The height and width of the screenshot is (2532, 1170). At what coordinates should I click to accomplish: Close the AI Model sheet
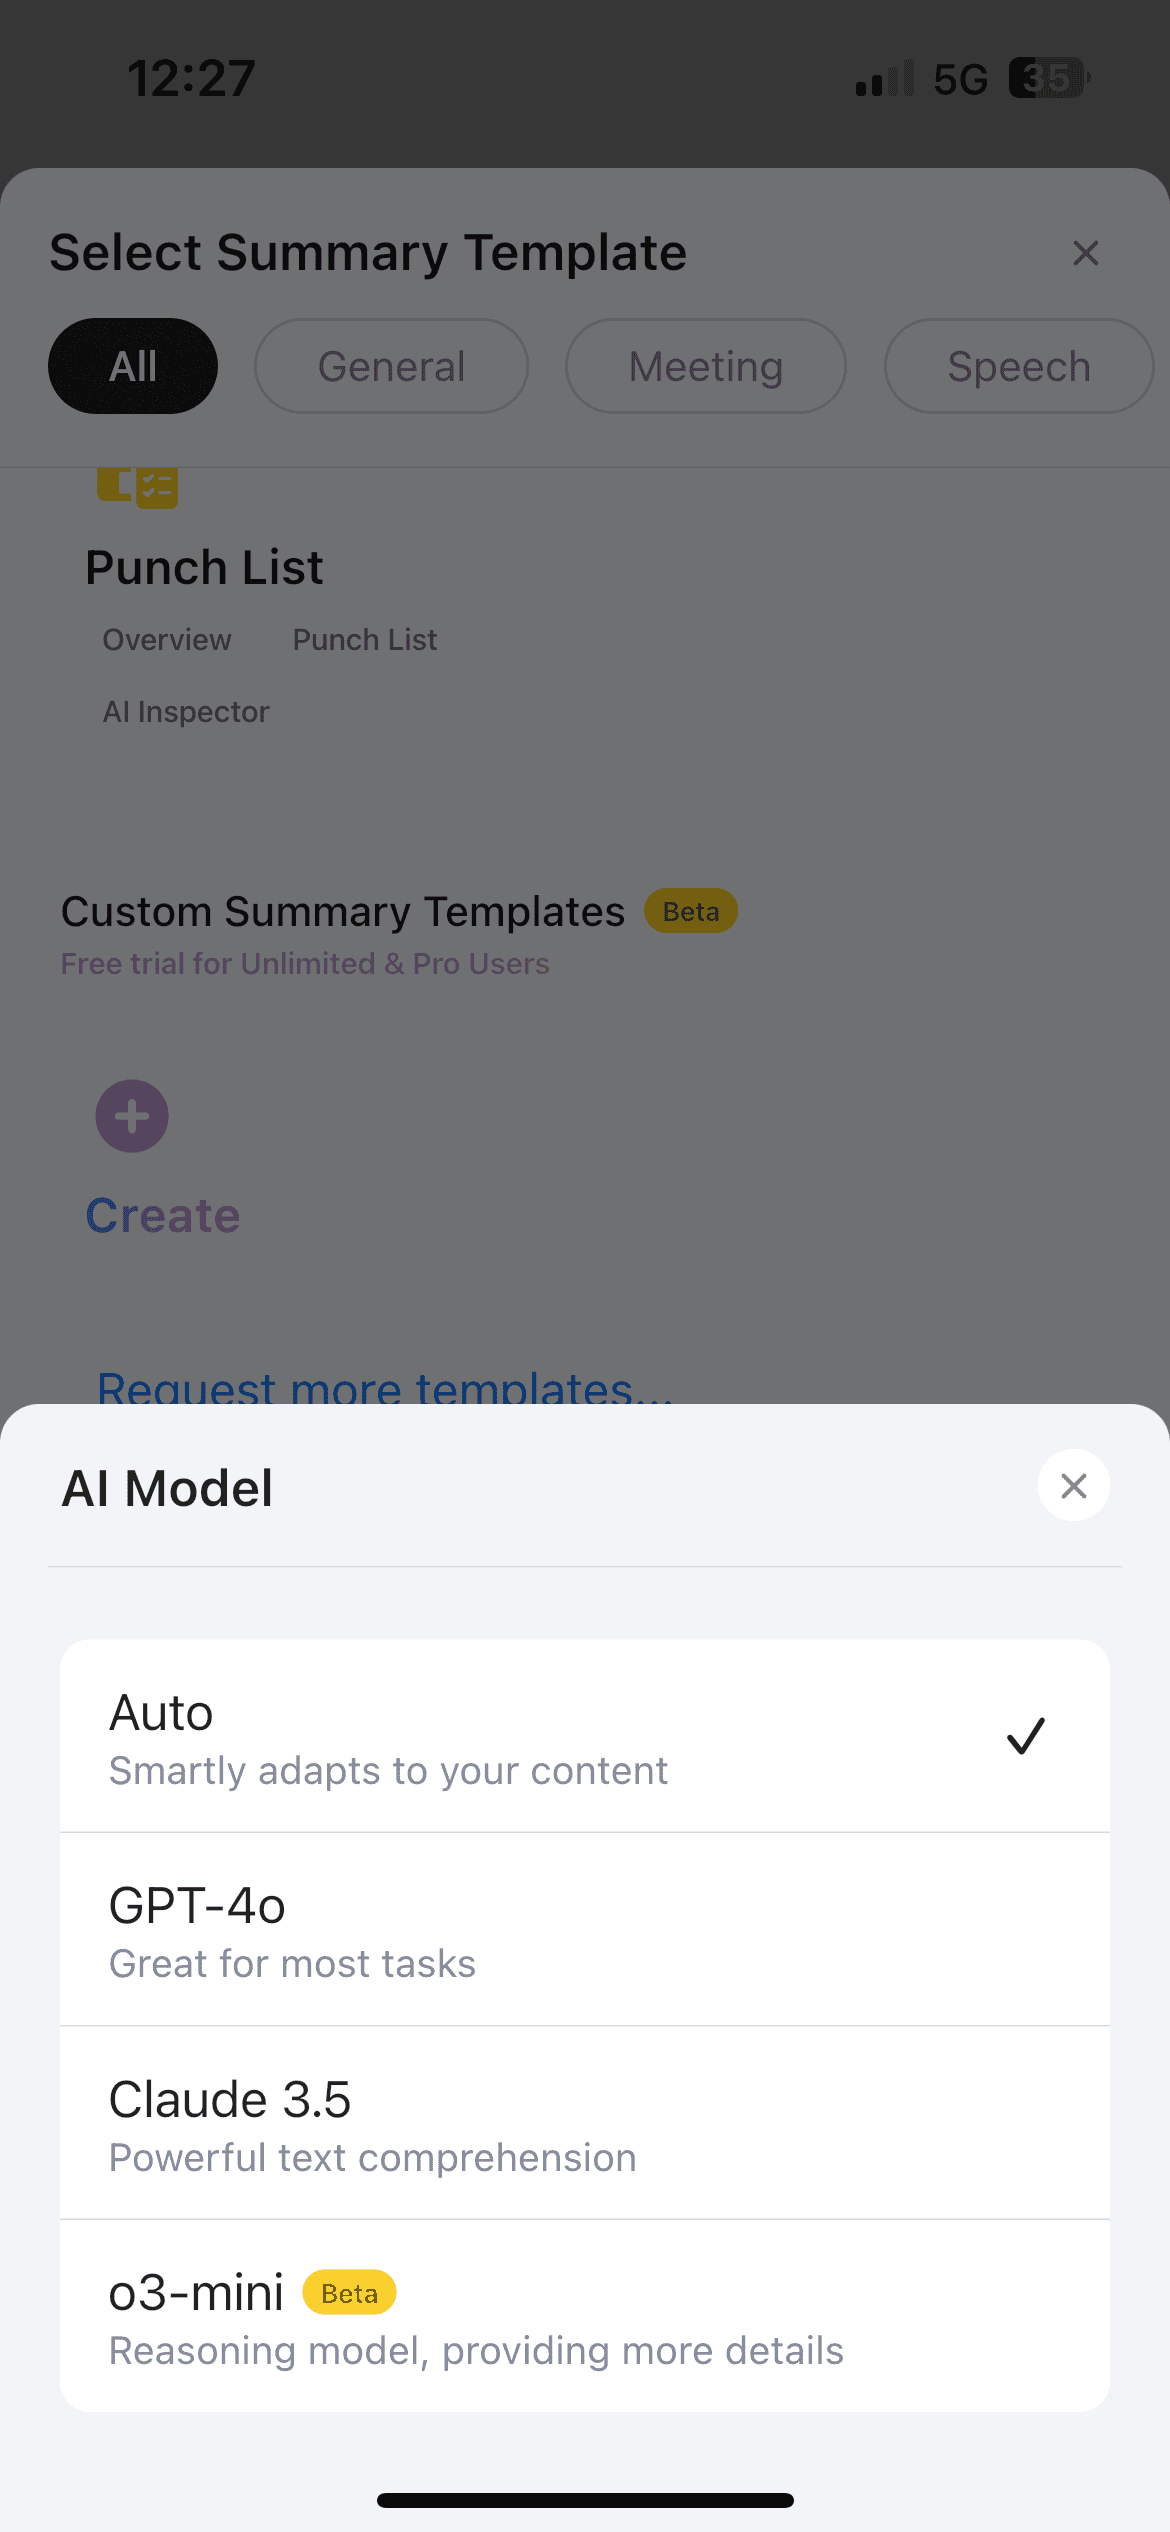click(1073, 1486)
